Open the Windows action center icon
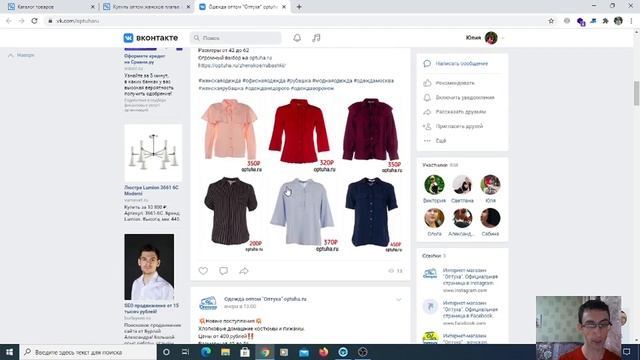640x360 pixels. [627, 352]
